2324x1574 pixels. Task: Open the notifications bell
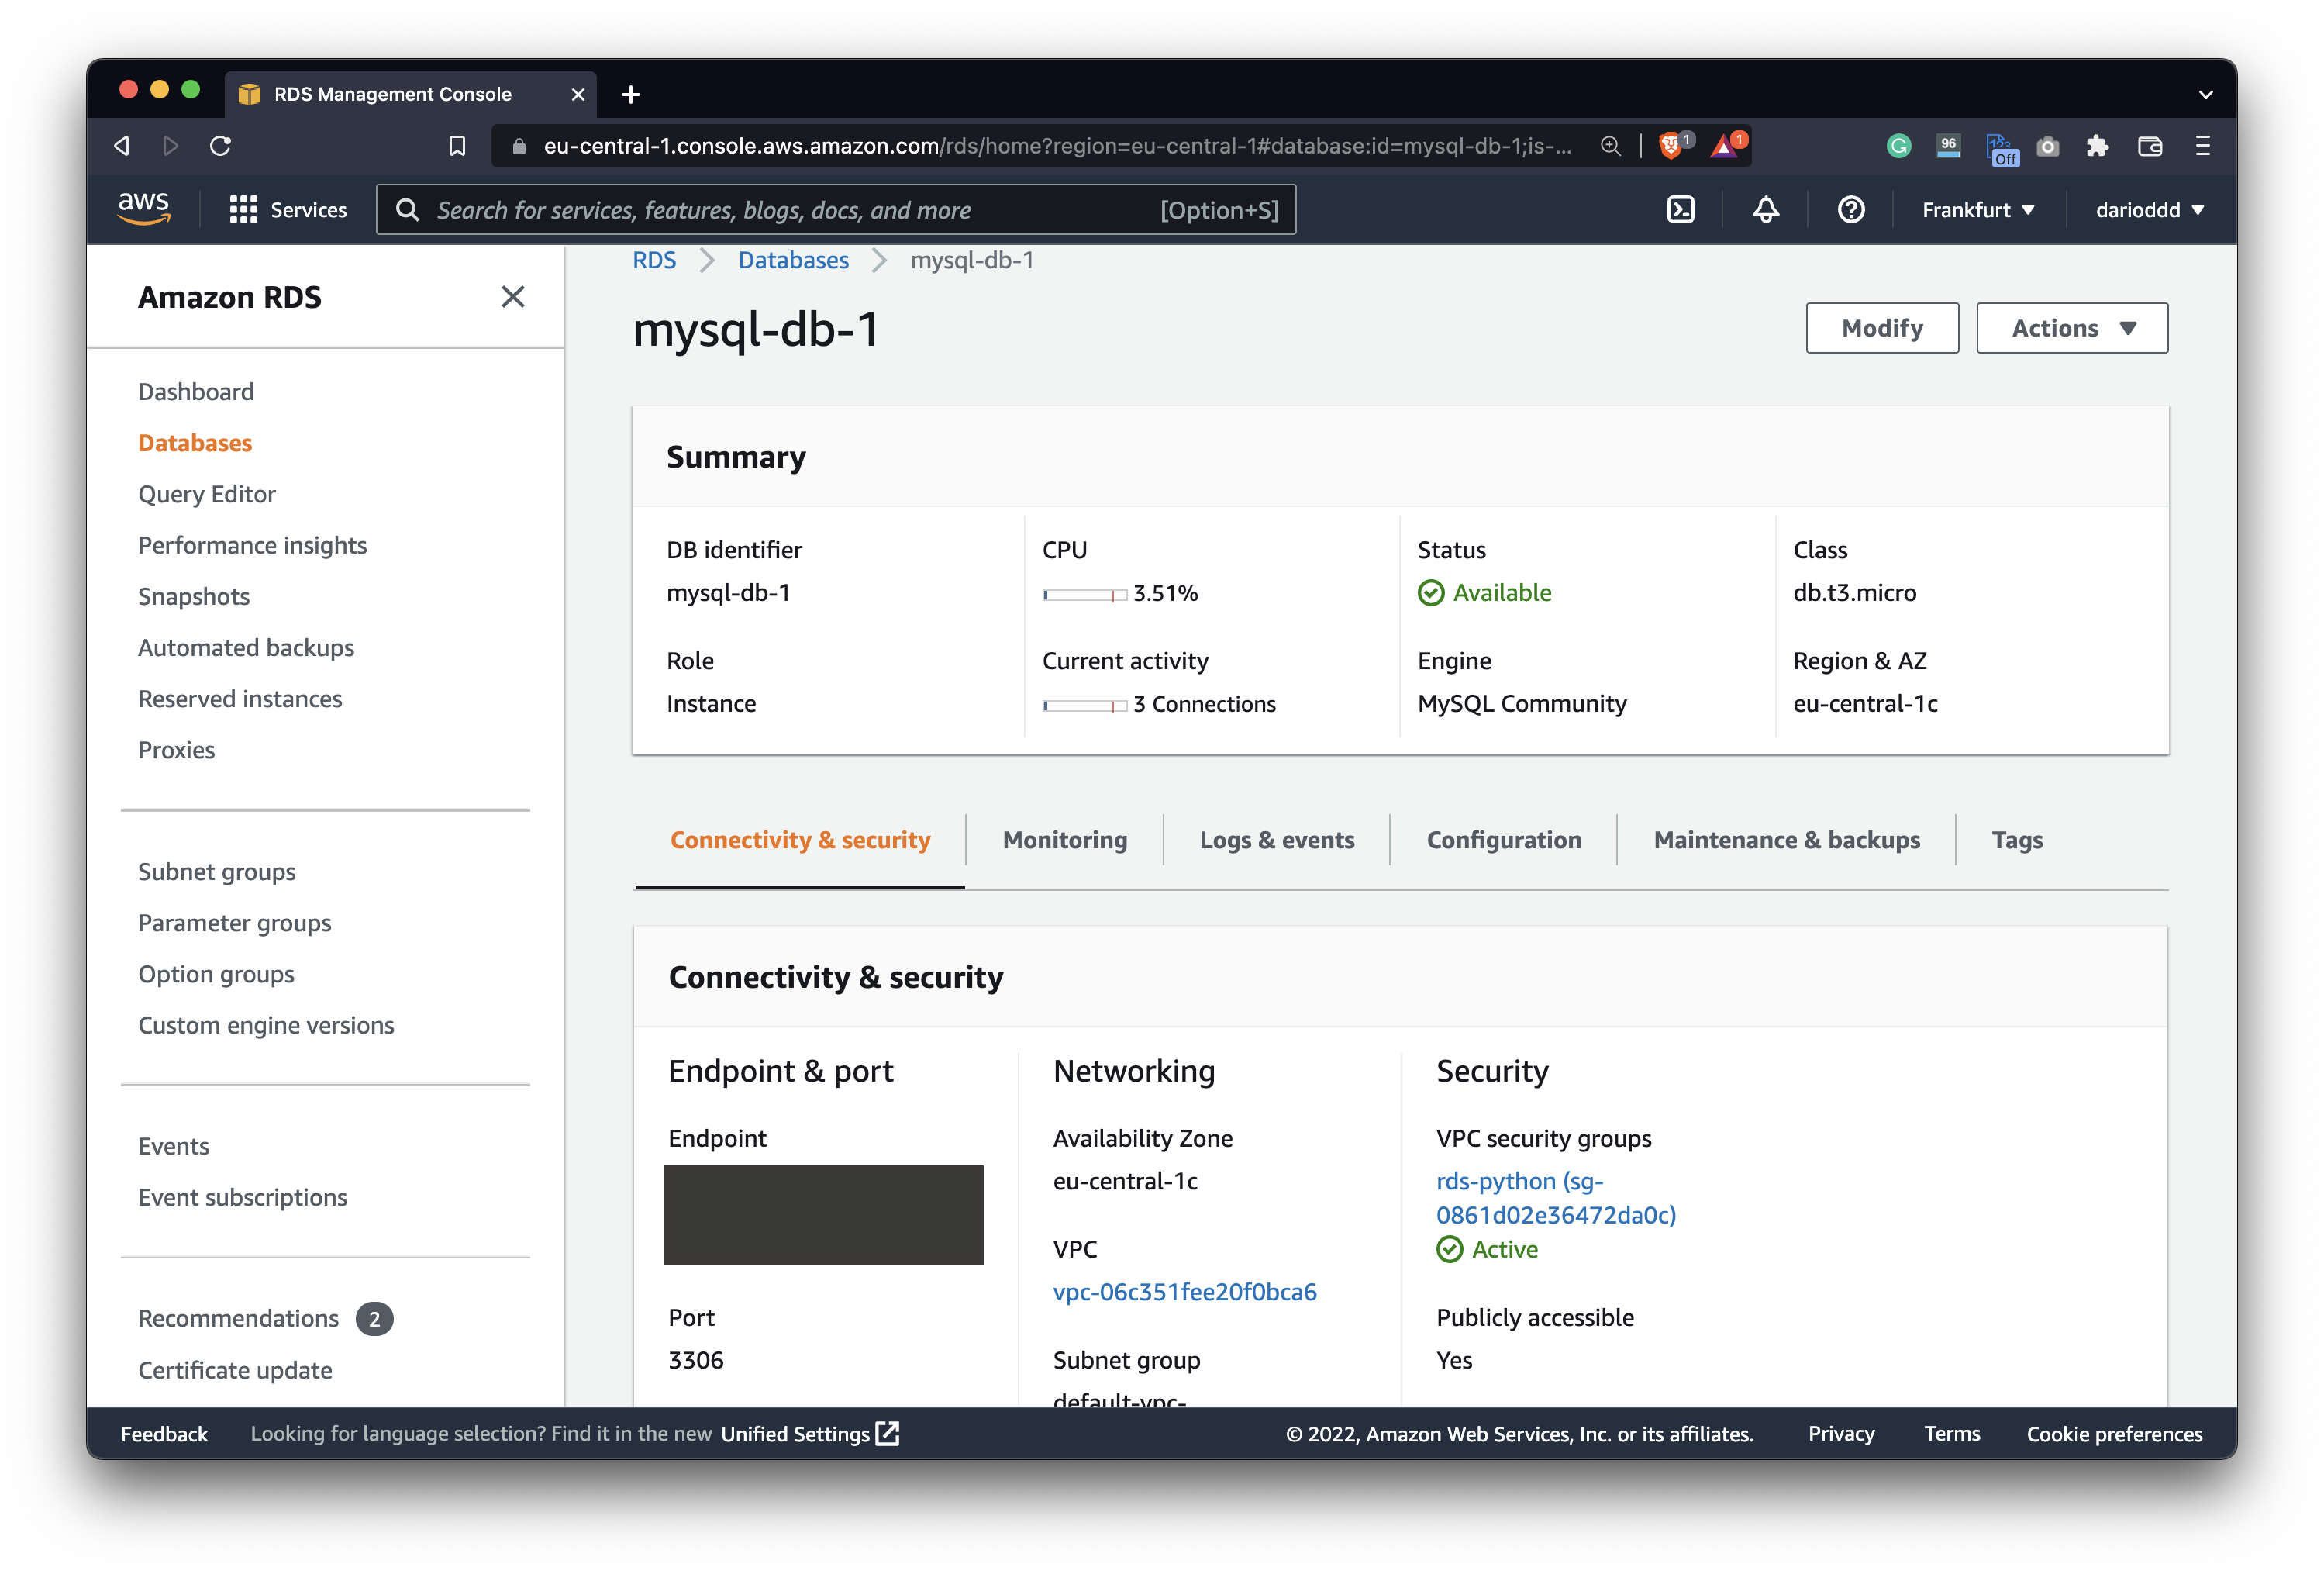(1765, 210)
